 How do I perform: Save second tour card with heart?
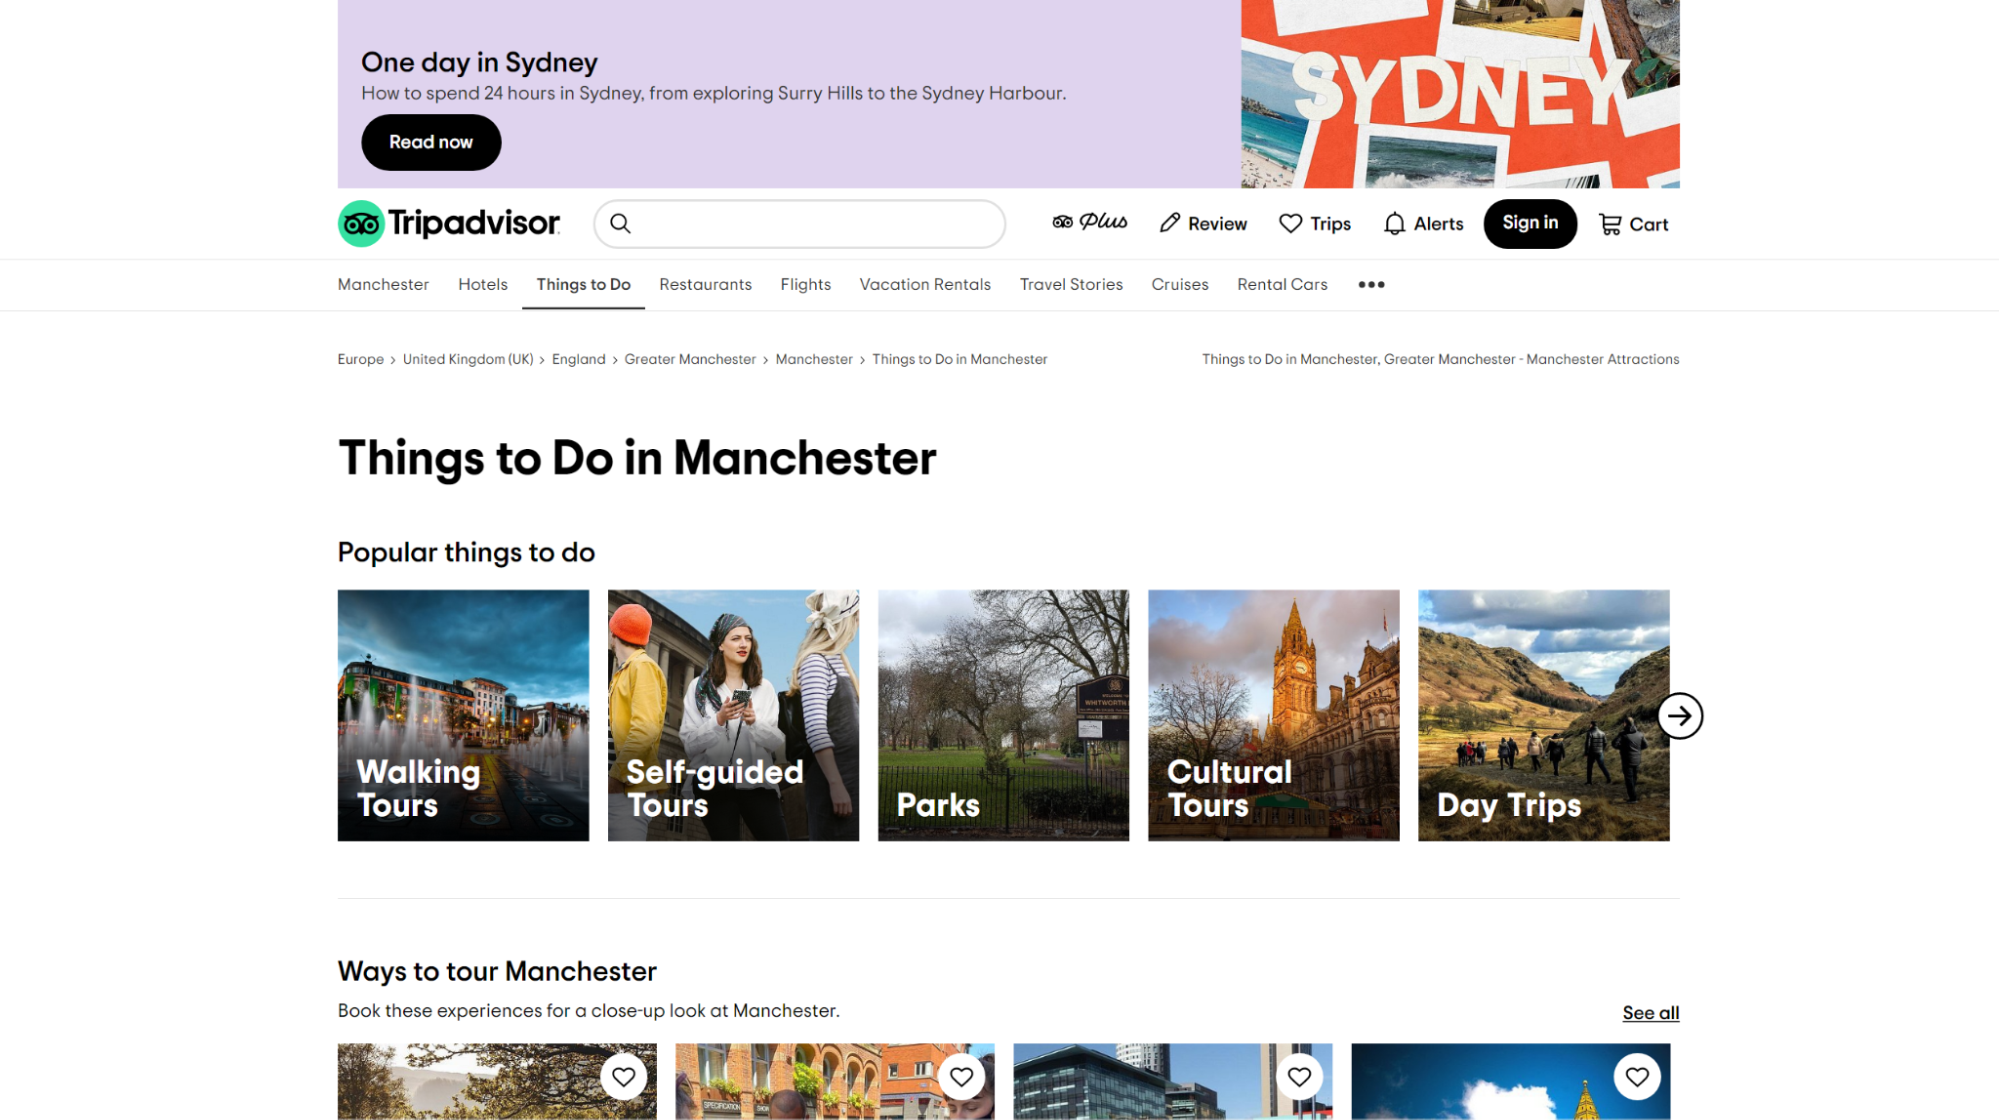962,1077
